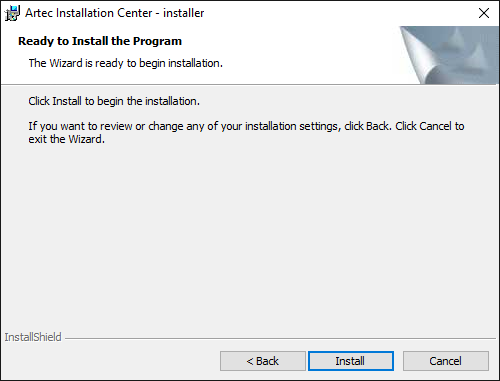500x381 pixels.
Task: Click the word 'installer' in the window title
Action: pyautogui.click(x=184, y=13)
